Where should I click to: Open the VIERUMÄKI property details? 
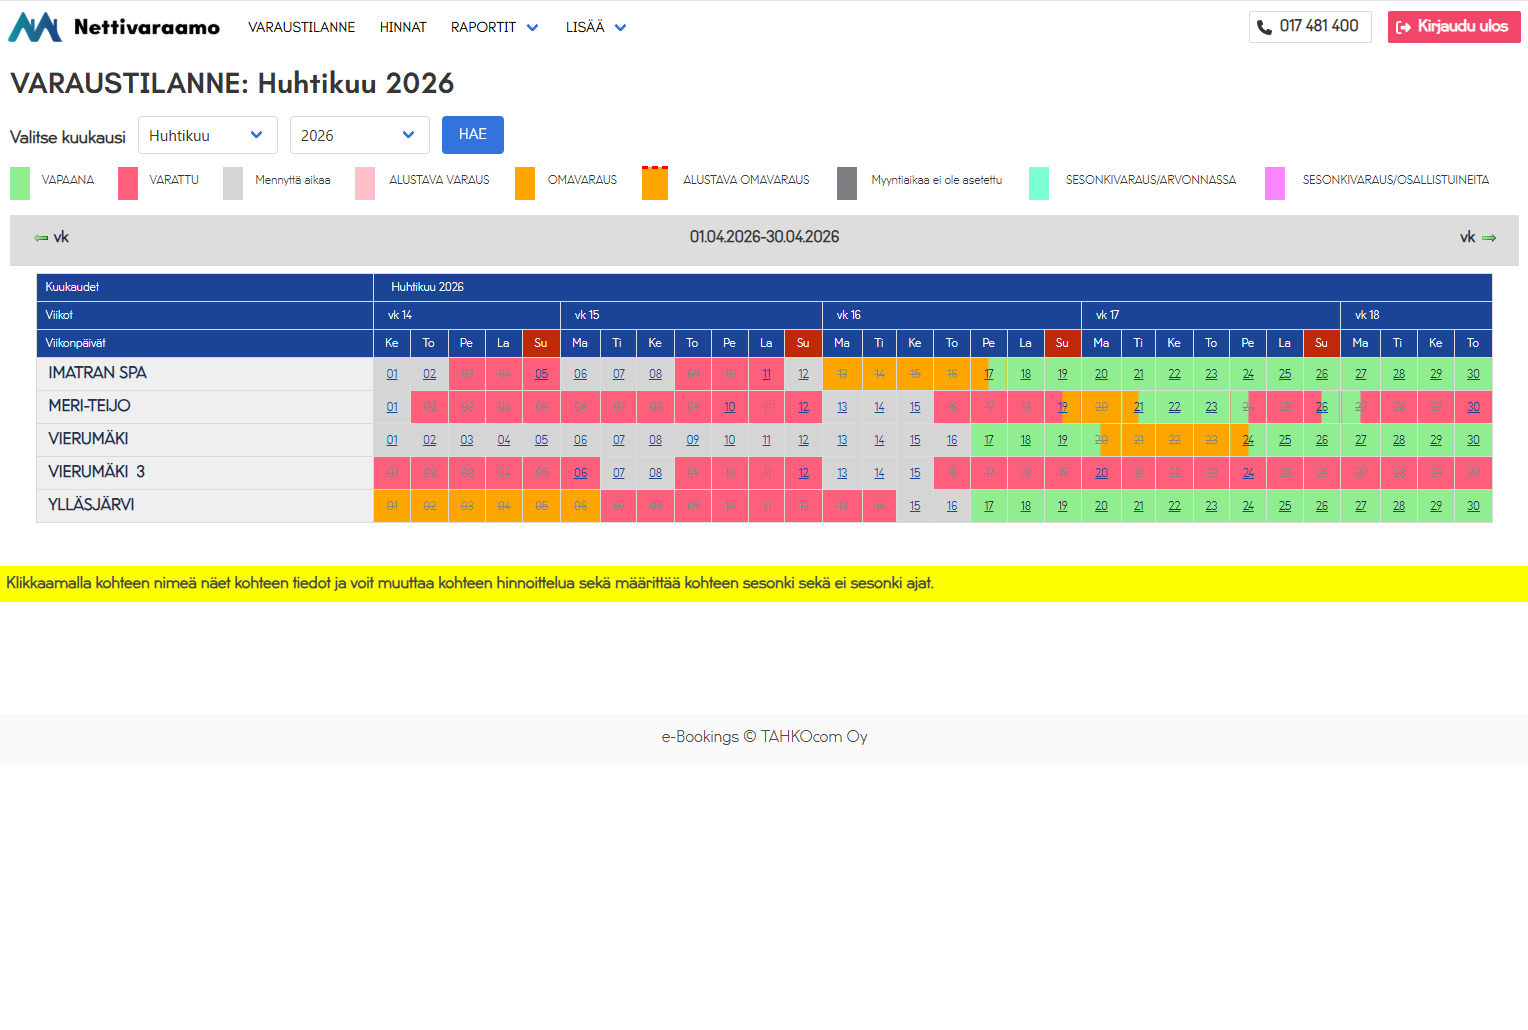88,438
